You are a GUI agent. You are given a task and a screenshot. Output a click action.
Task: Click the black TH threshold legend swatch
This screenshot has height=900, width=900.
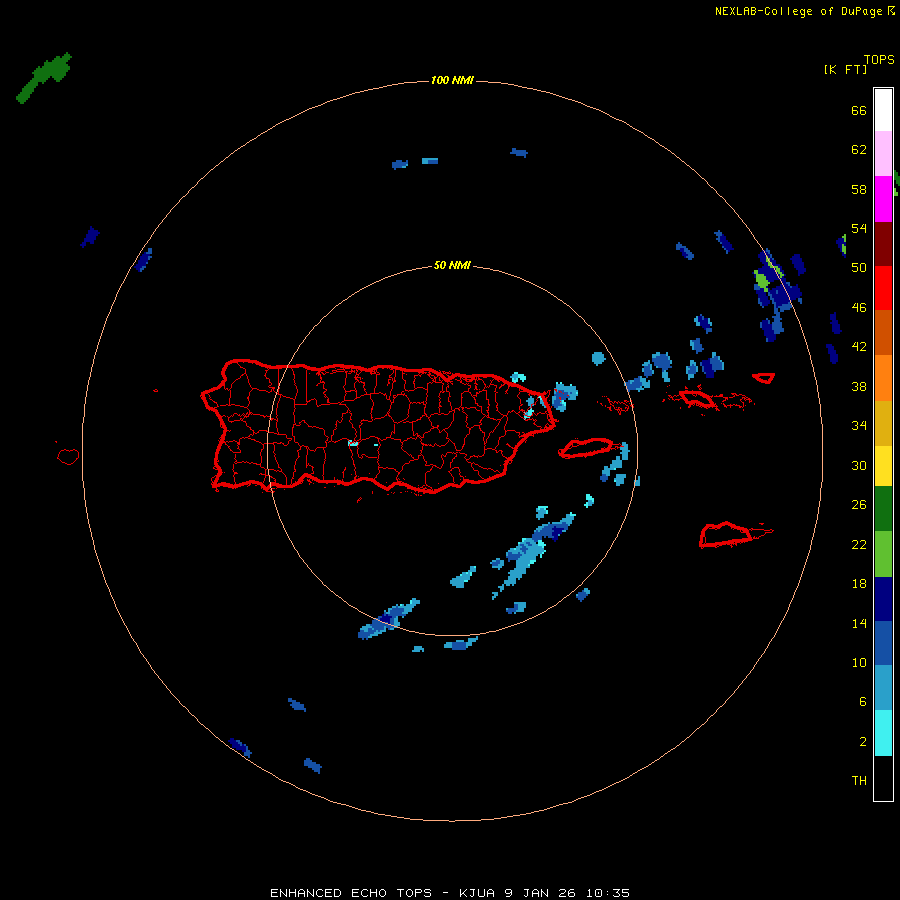(x=883, y=778)
